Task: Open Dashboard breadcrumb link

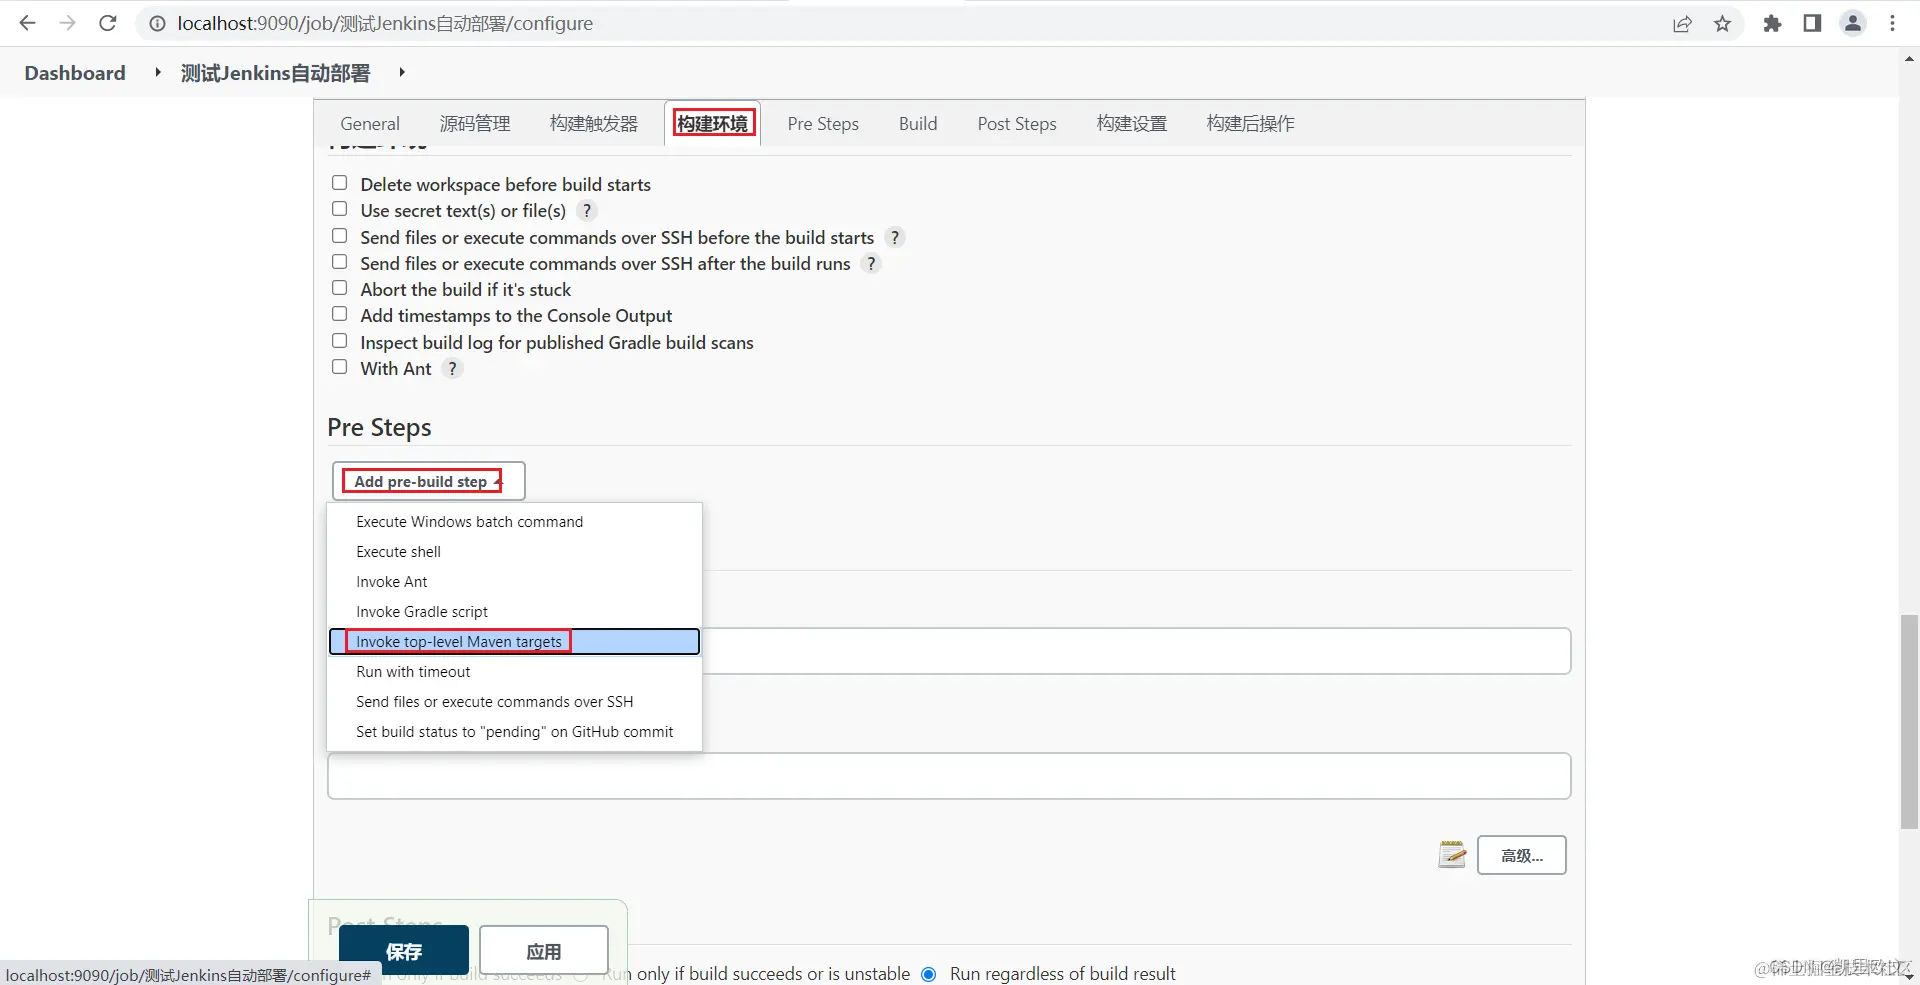Action: 75,73
